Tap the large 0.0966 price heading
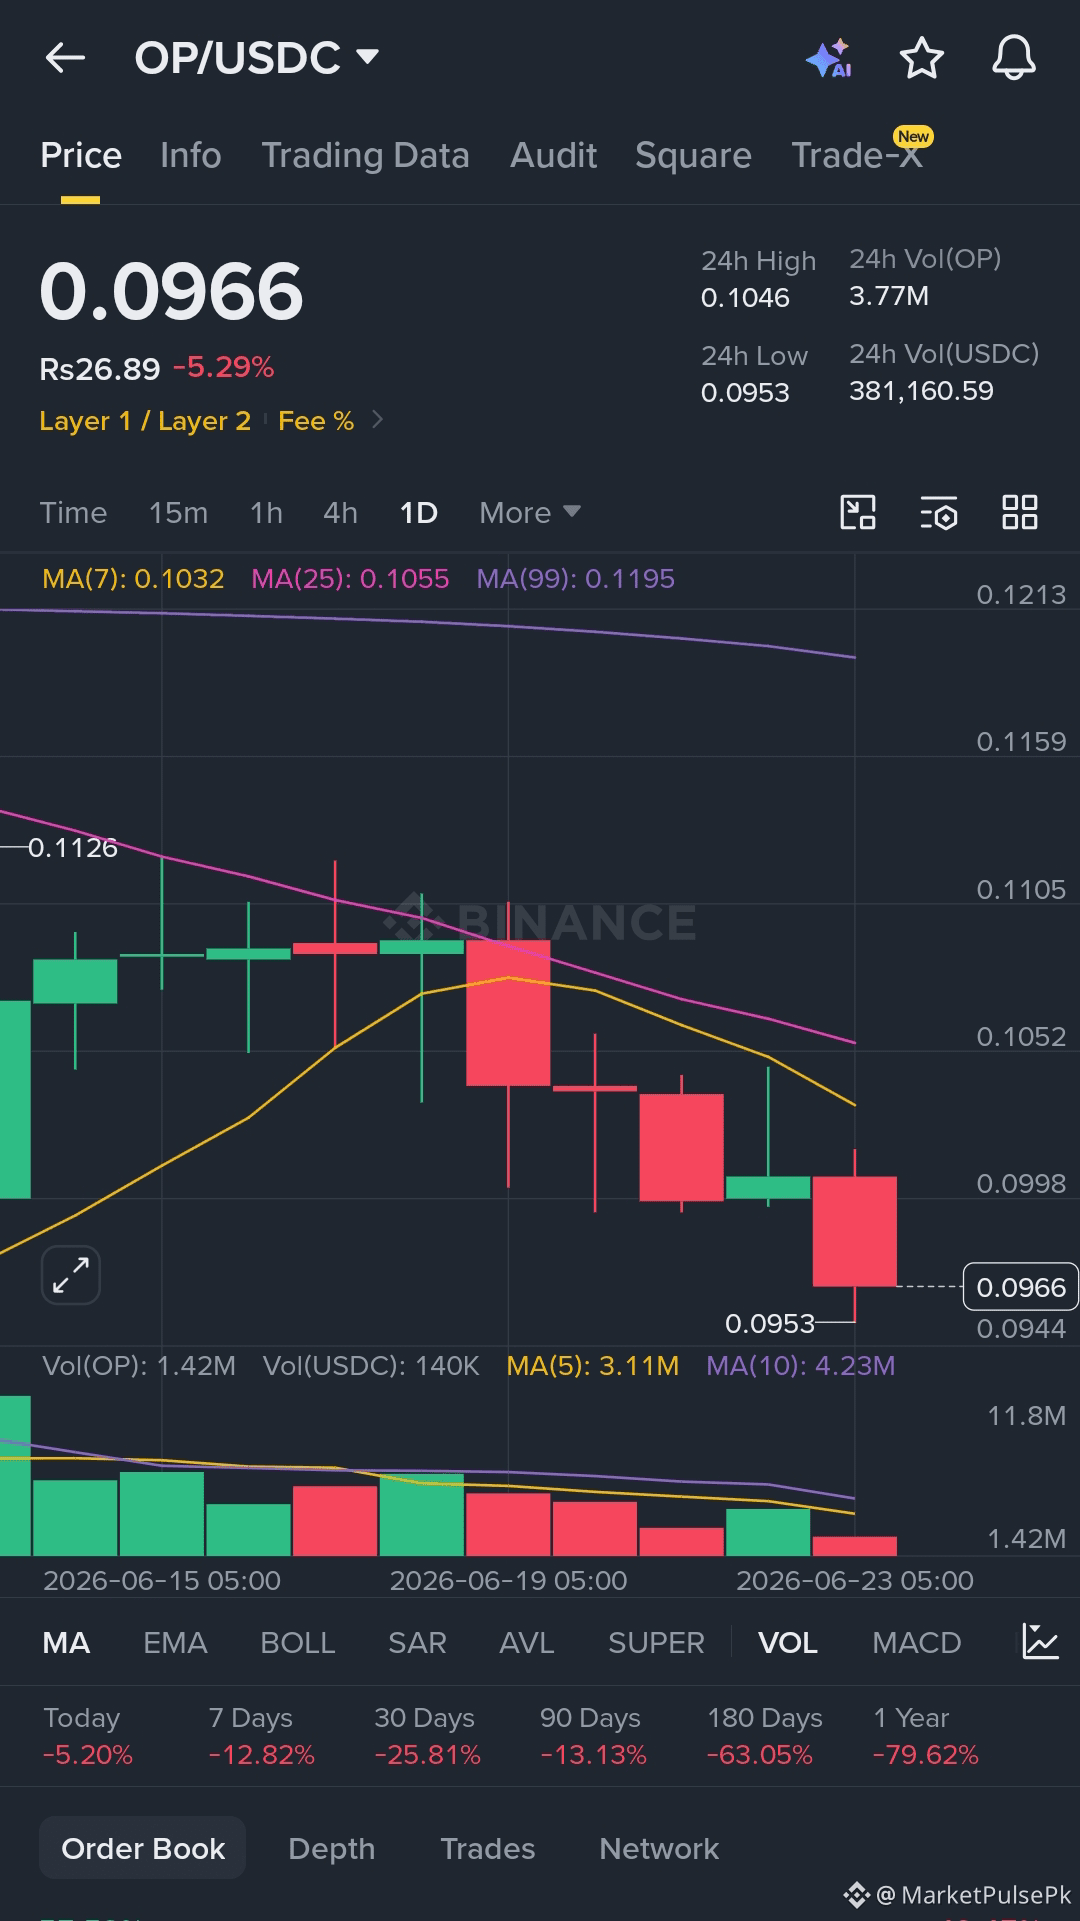Image resolution: width=1080 pixels, height=1921 pixels. pos(171,292)
